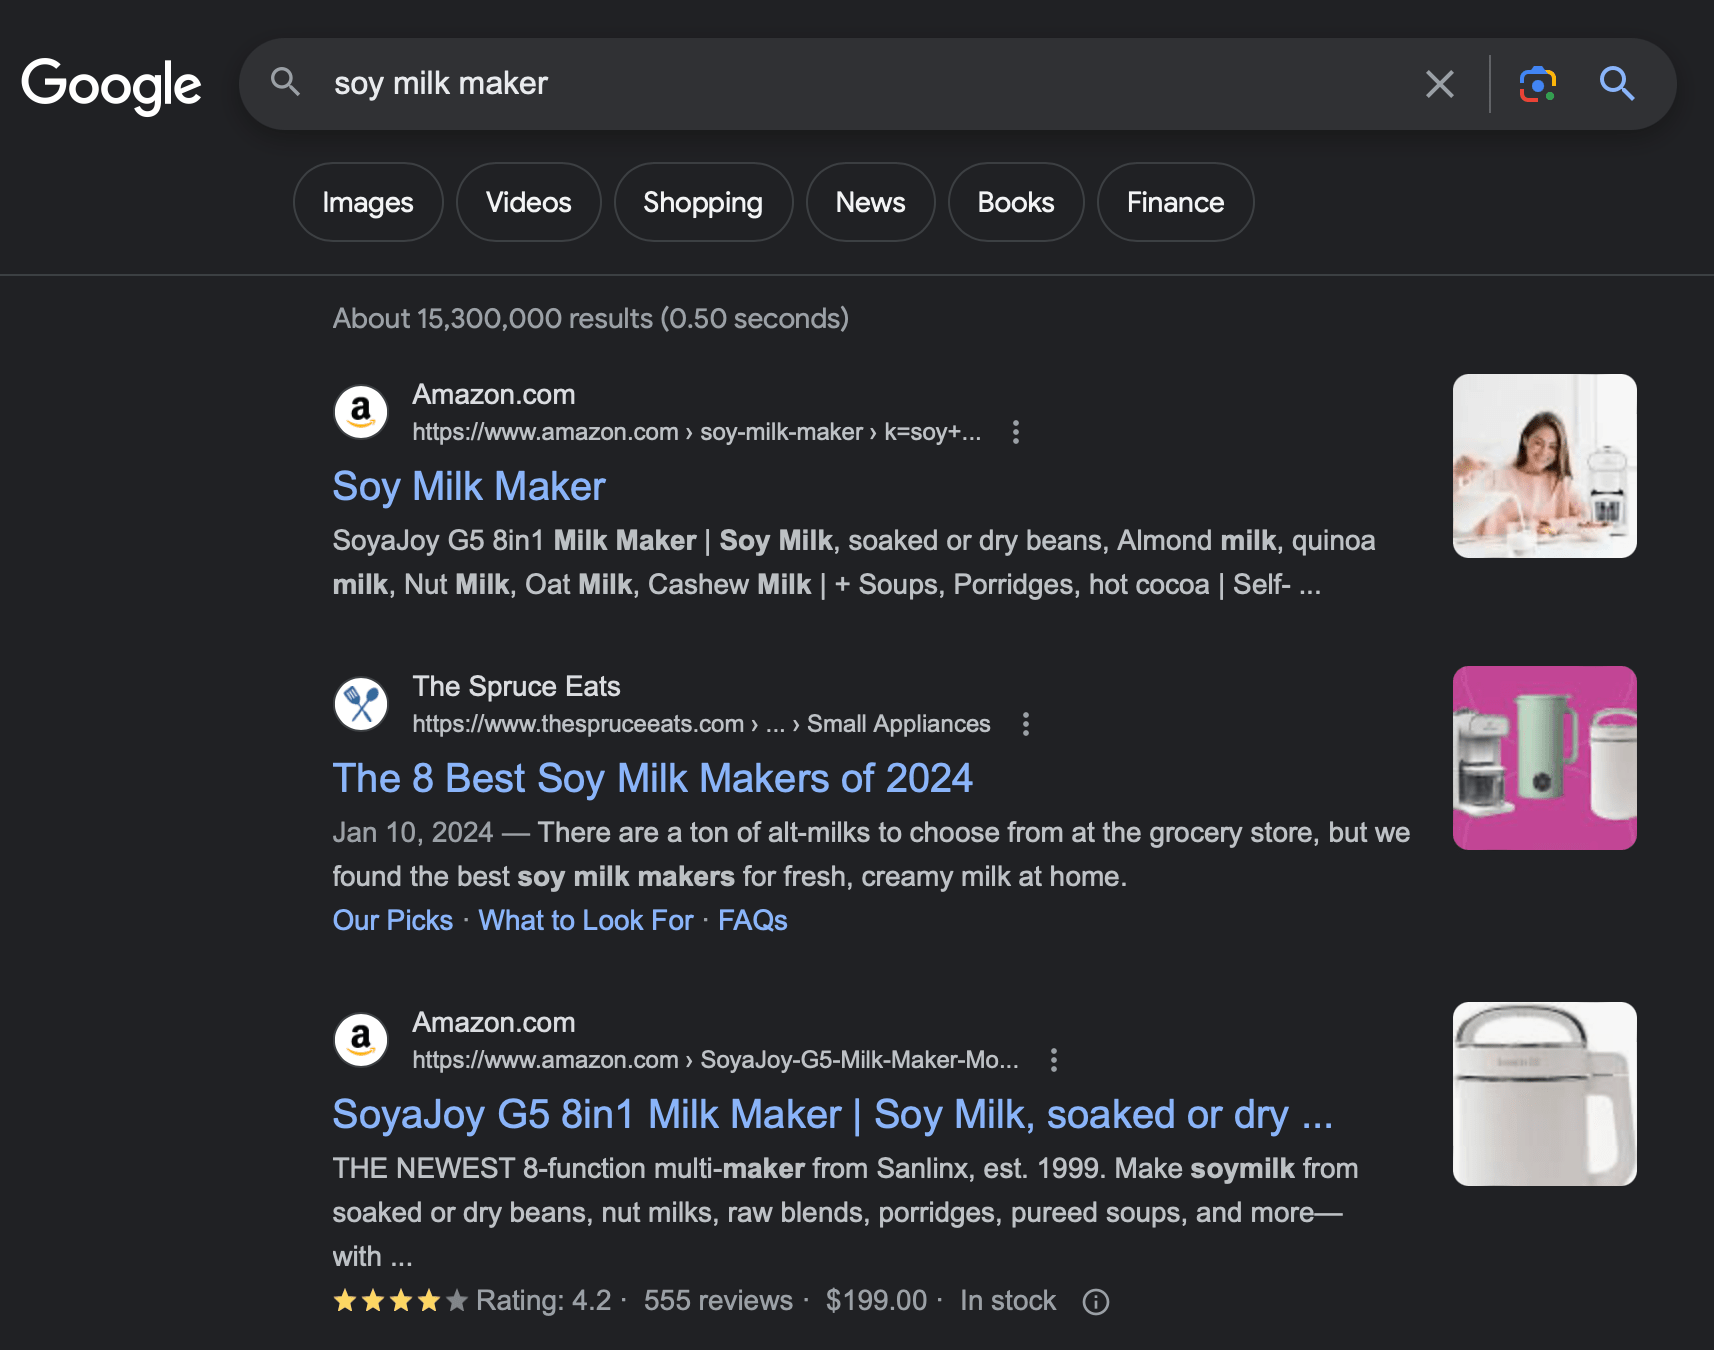Open the three-dot menu for the Spruce Eats result
Screen dimensions: 1714x1350
[x=1026, y=724]
